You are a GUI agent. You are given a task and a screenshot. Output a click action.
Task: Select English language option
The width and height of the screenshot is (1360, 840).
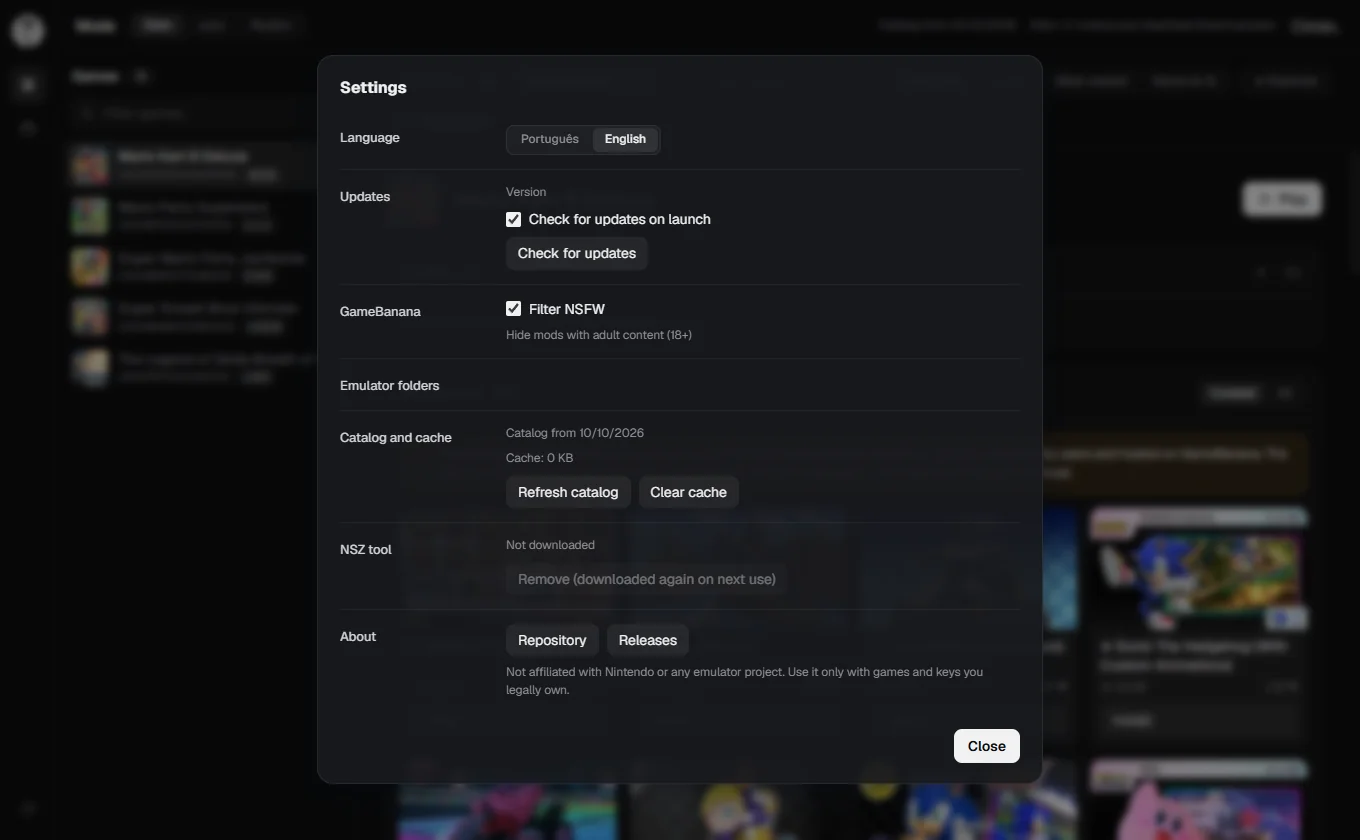coord(625,139)
